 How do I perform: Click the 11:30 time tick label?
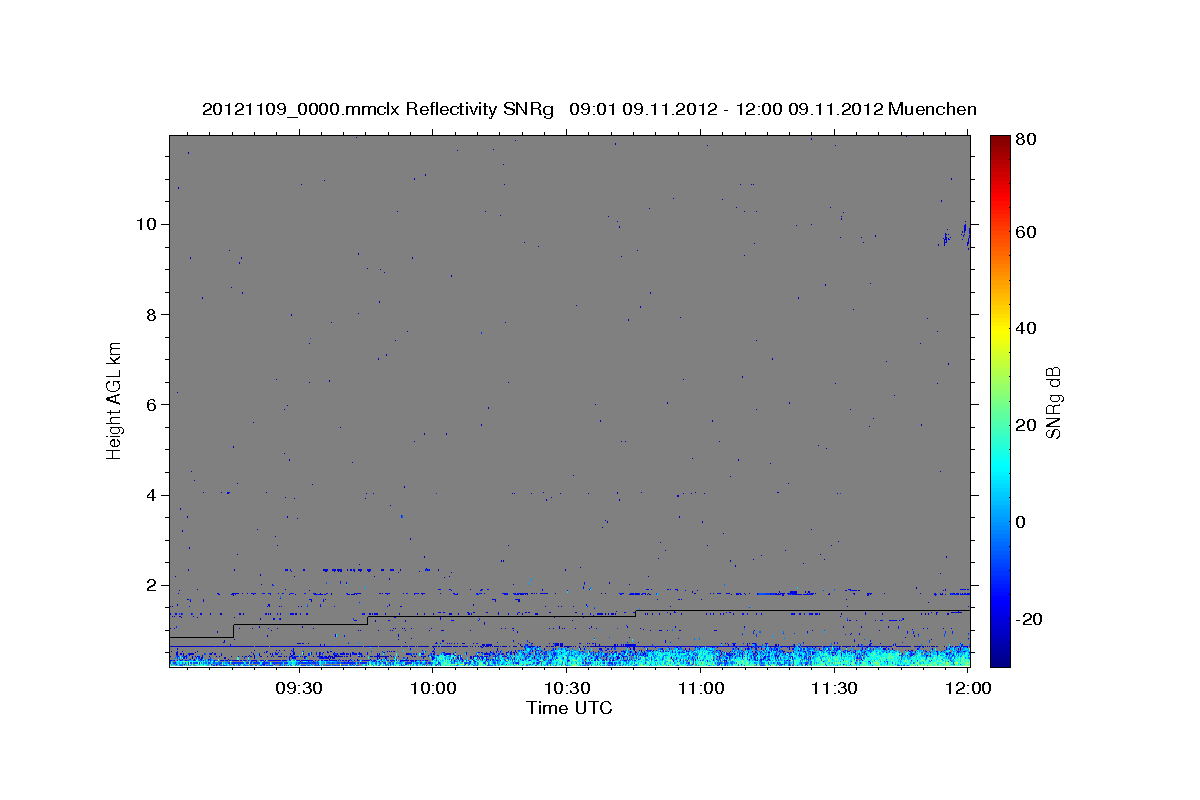[x=835, y=688]
